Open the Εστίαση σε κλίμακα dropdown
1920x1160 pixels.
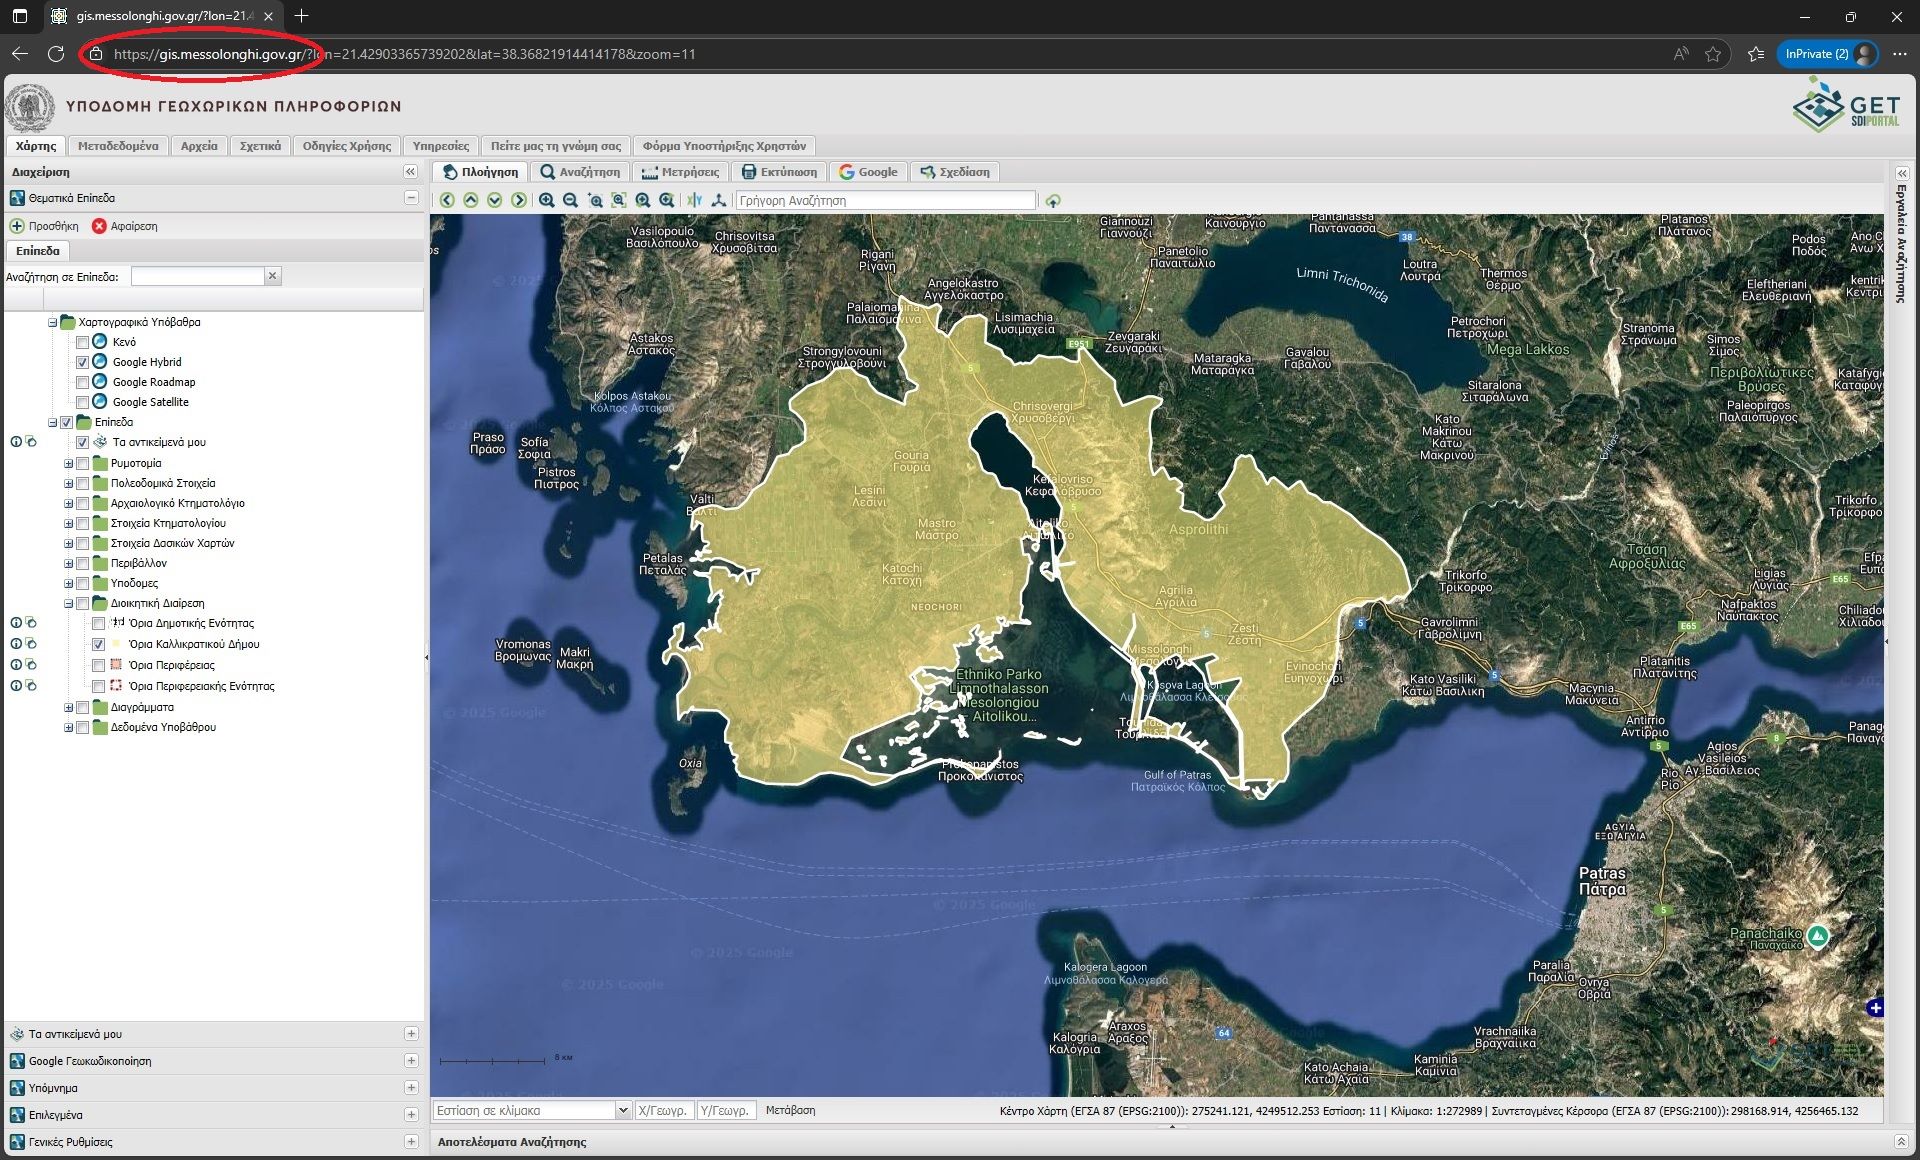[x=623, y=1110]
